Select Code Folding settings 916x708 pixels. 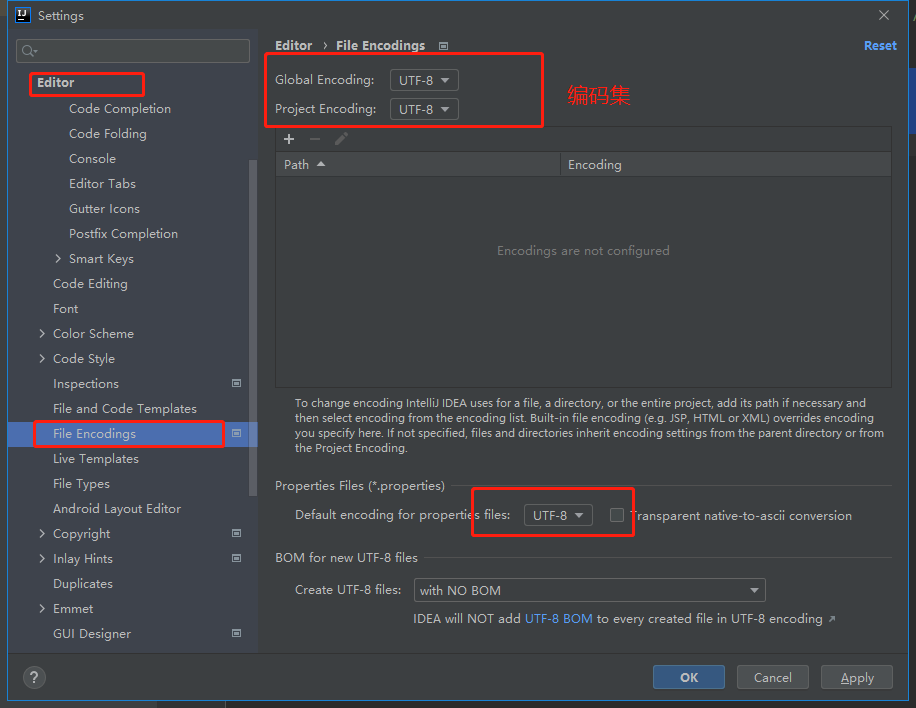(x=107, y=134)
